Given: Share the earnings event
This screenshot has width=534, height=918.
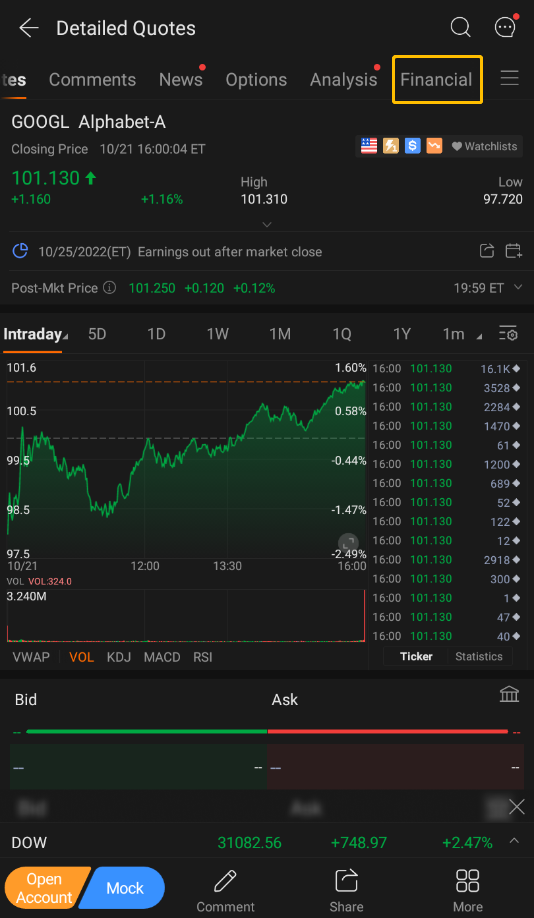Looking at the screenshot, I should click(487, 251).
